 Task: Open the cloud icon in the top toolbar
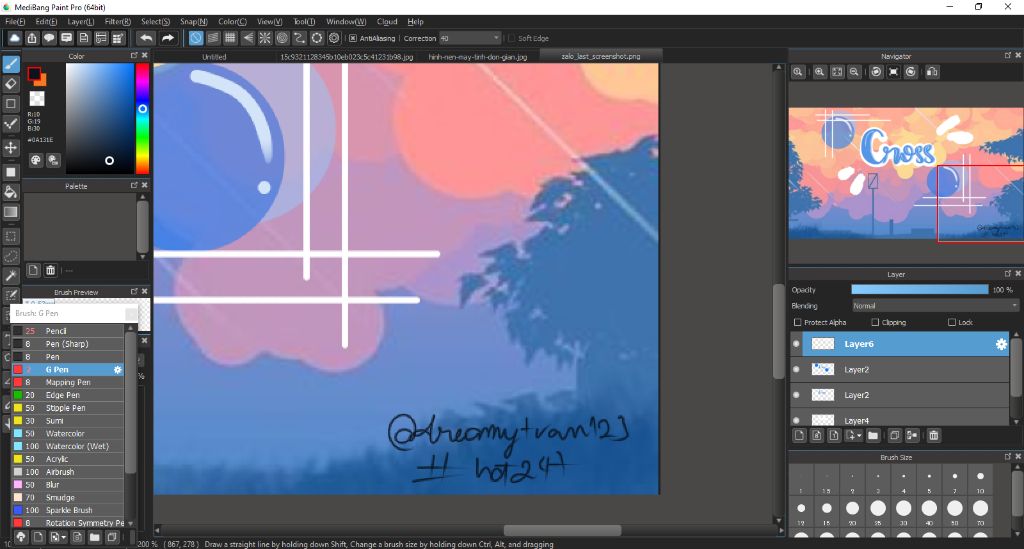click(14, 38)
